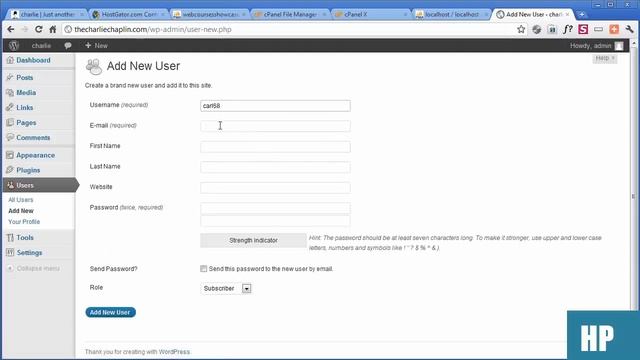This screenshot has width=640, height=360.
Task: Click the Collapse menu arrow icon
Action: point(10,268)
